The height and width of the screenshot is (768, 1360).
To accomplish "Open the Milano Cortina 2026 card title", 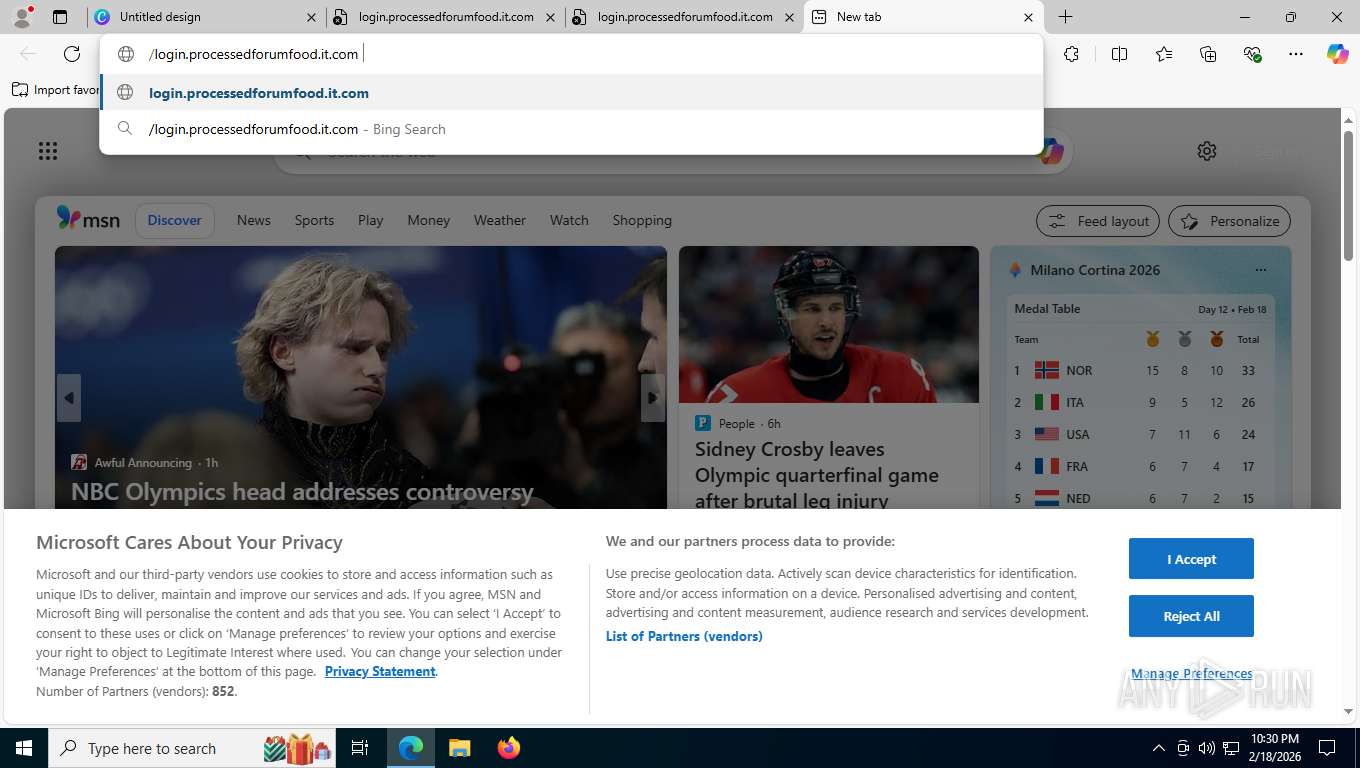I will (1095, 270).
